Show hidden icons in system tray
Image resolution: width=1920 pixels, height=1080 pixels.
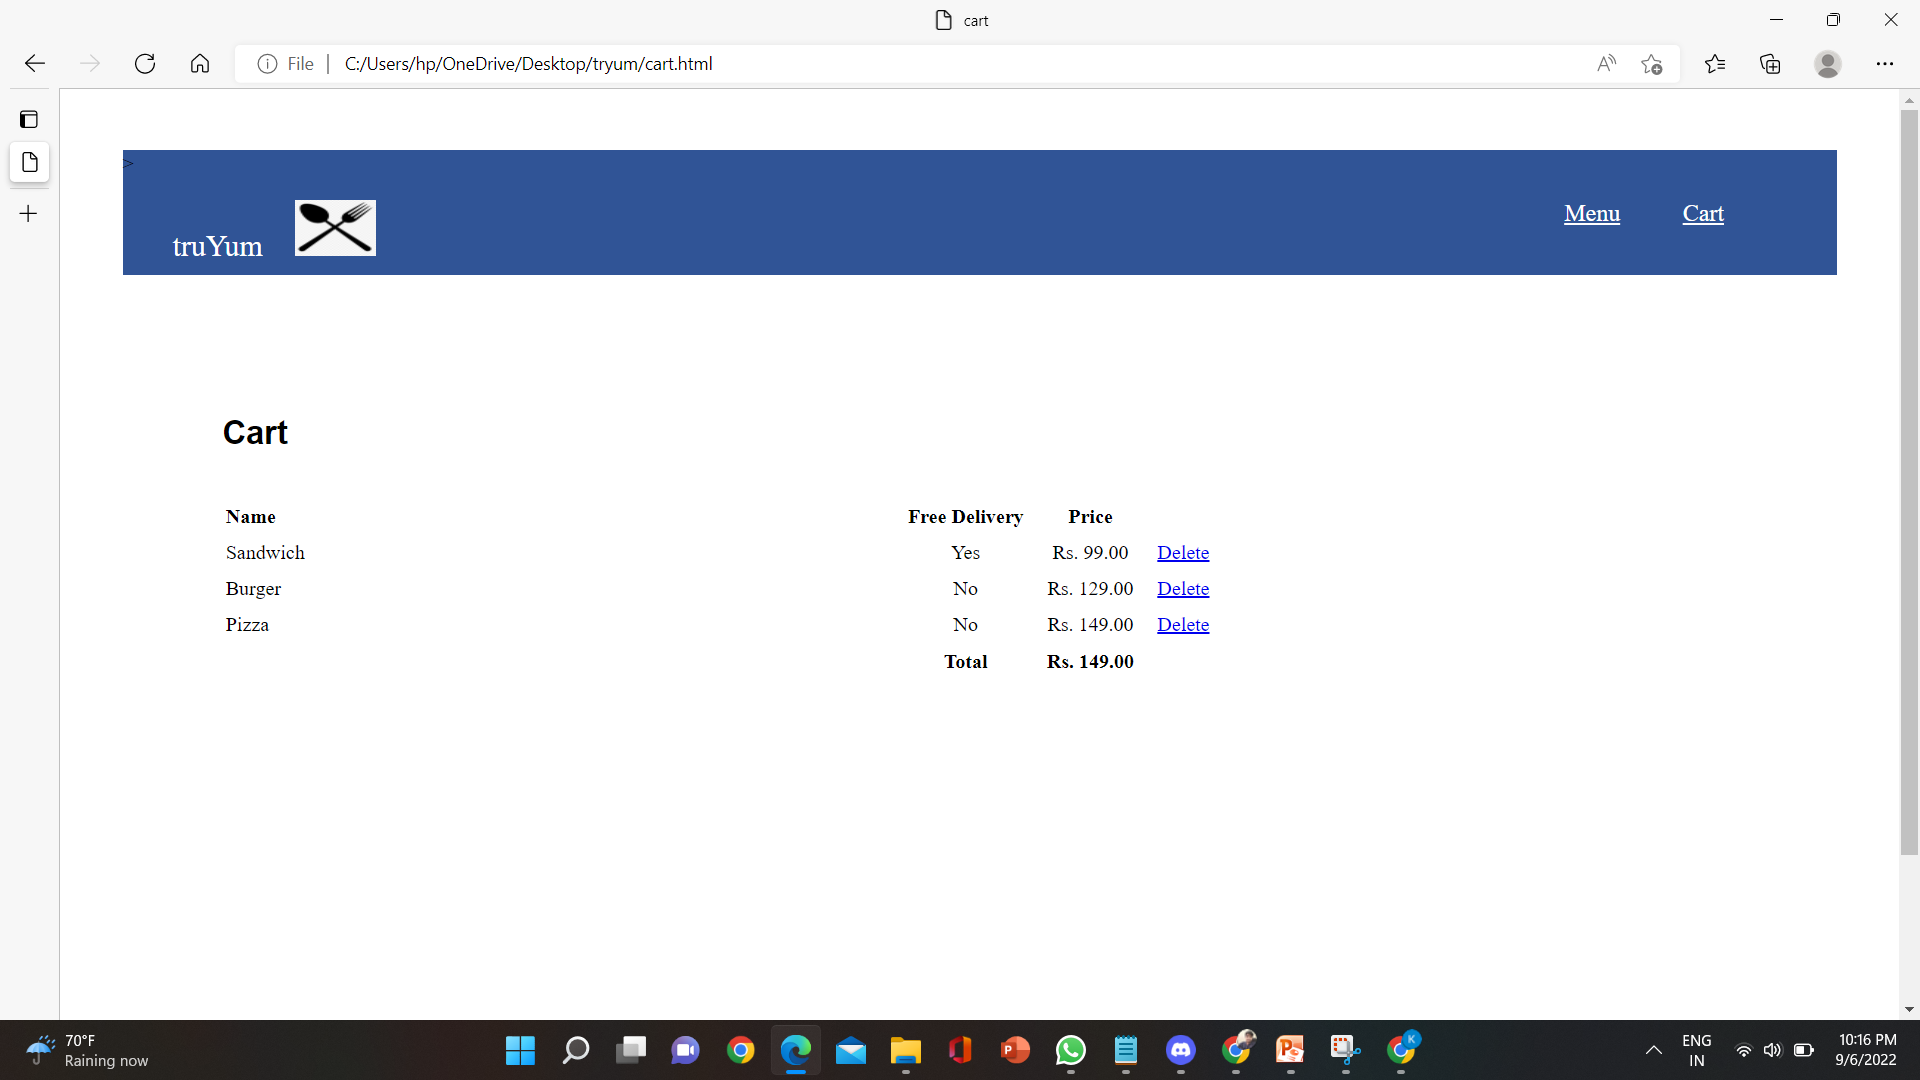coord(1653,1050)
